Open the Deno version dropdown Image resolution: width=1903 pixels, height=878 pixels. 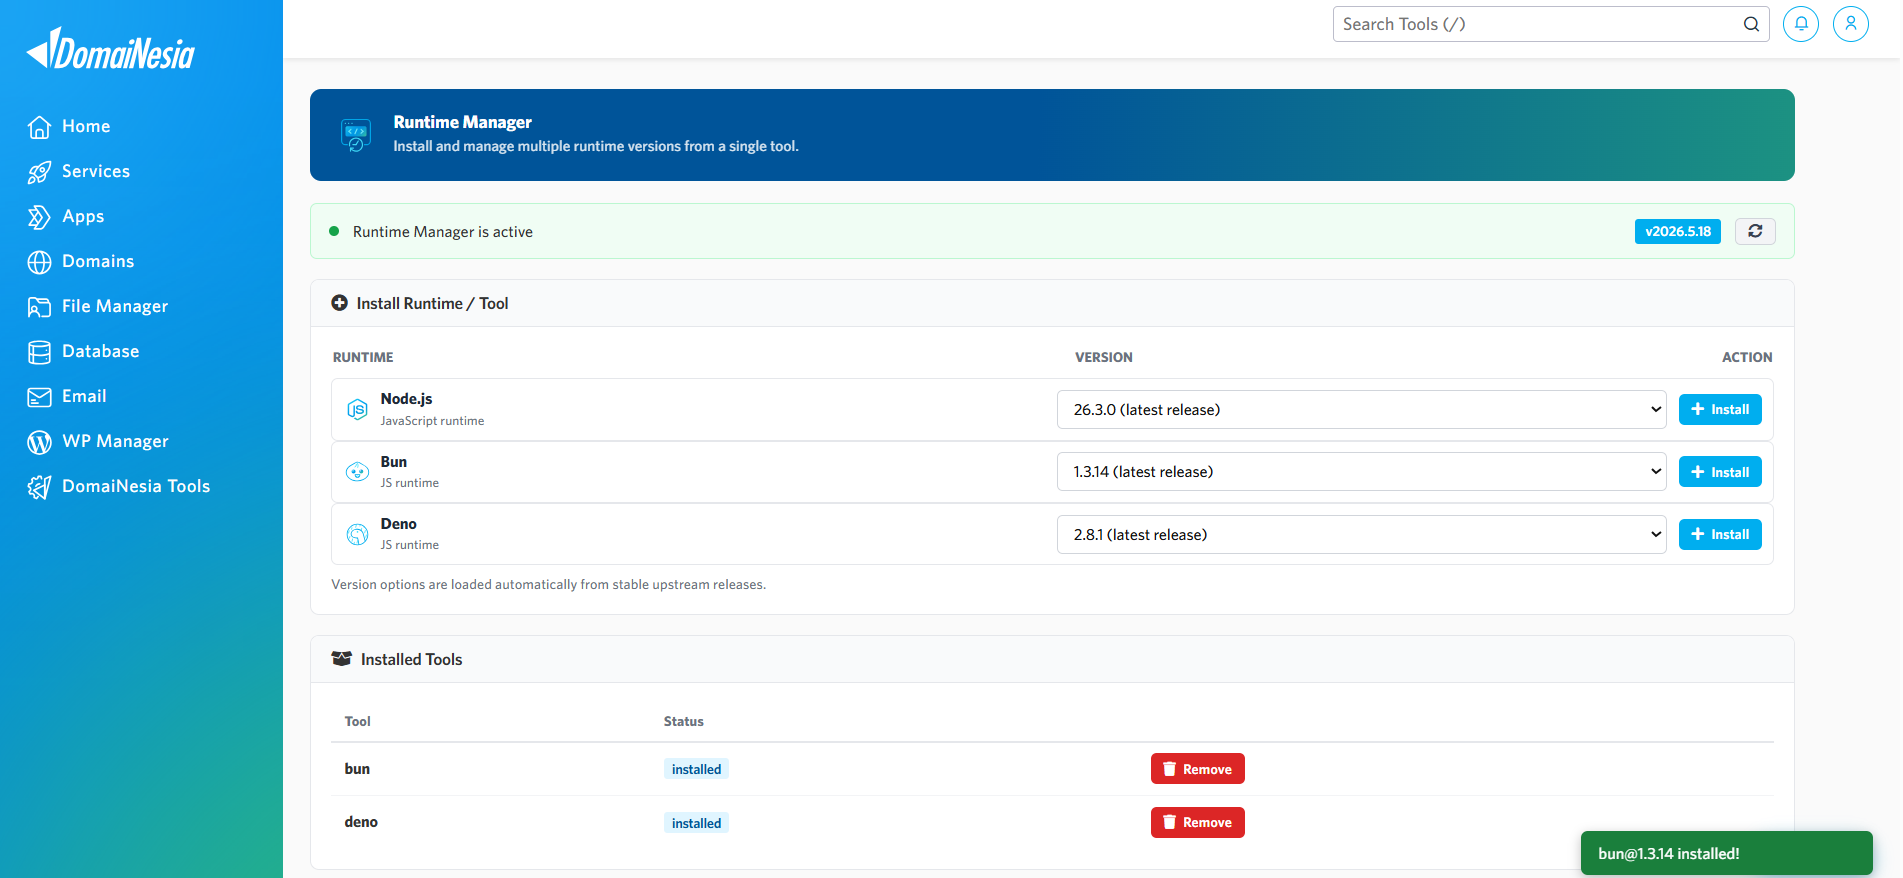pos(1361,534)
